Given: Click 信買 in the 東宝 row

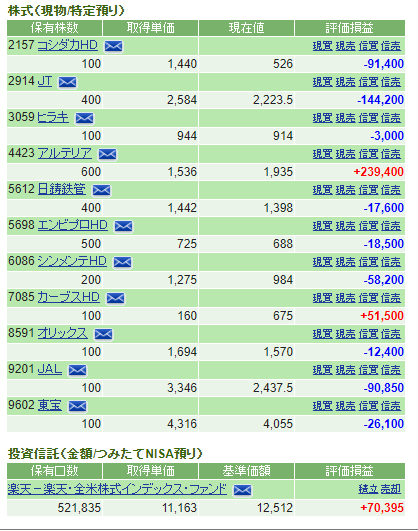Looking at the screenshot, I should (368, 406).
